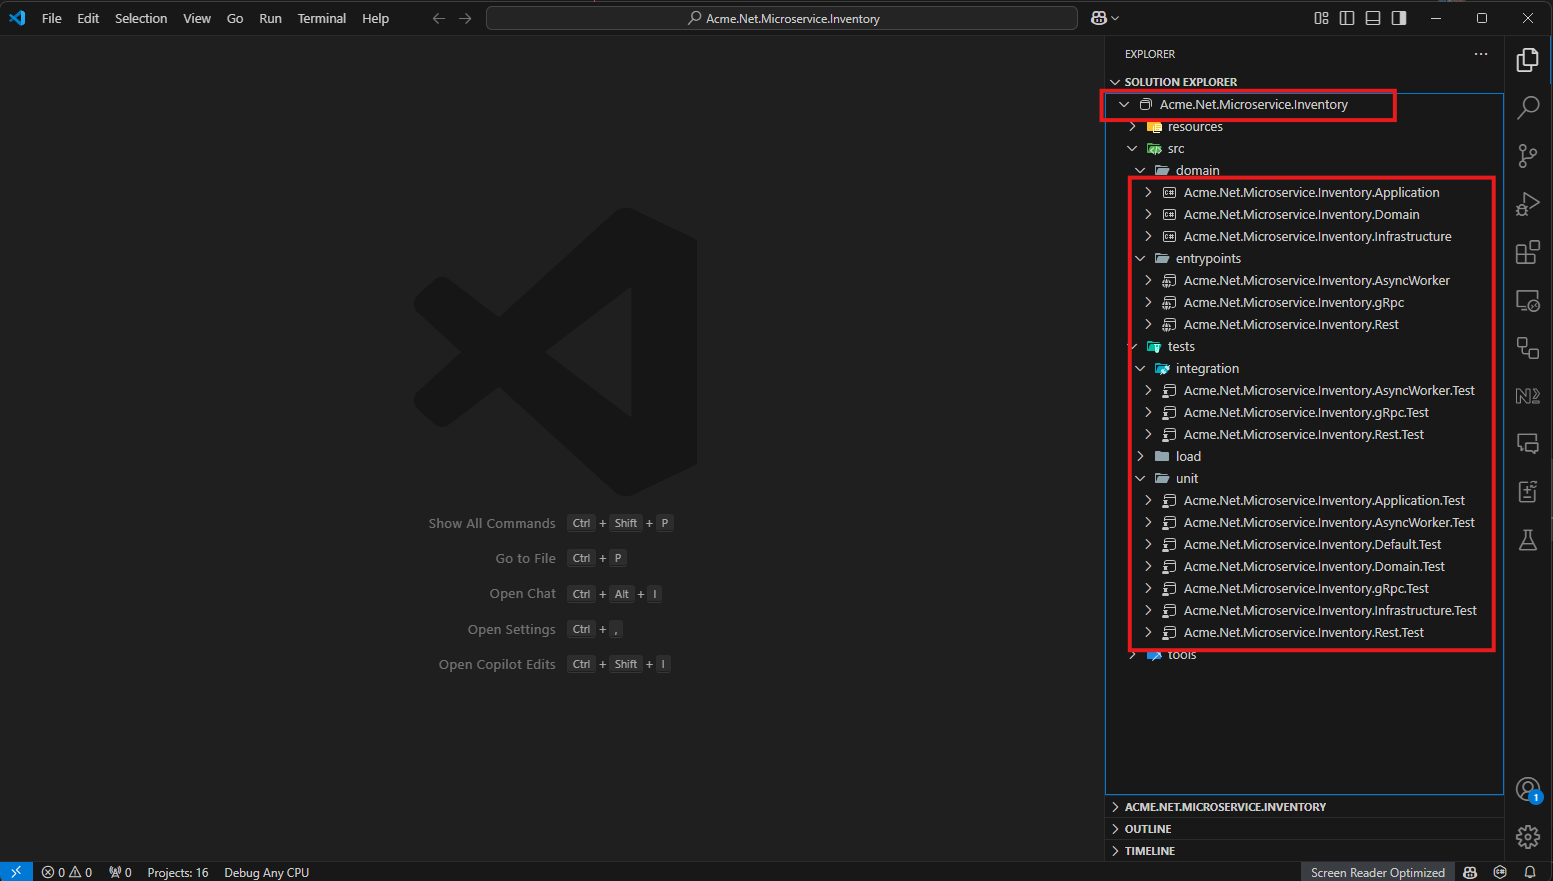Click the N2 icon in activity bar
The height and width of the screenshot is (881, 1553).
1527,396
